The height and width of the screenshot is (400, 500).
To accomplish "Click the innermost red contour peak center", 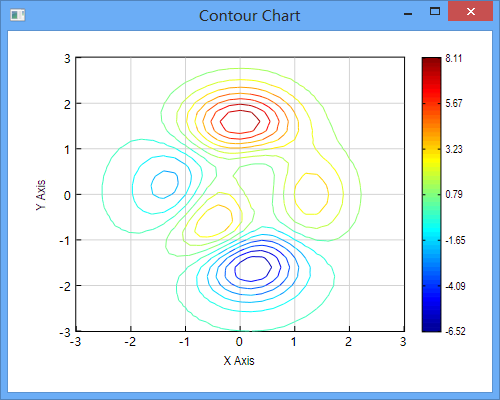I will 240,122.
